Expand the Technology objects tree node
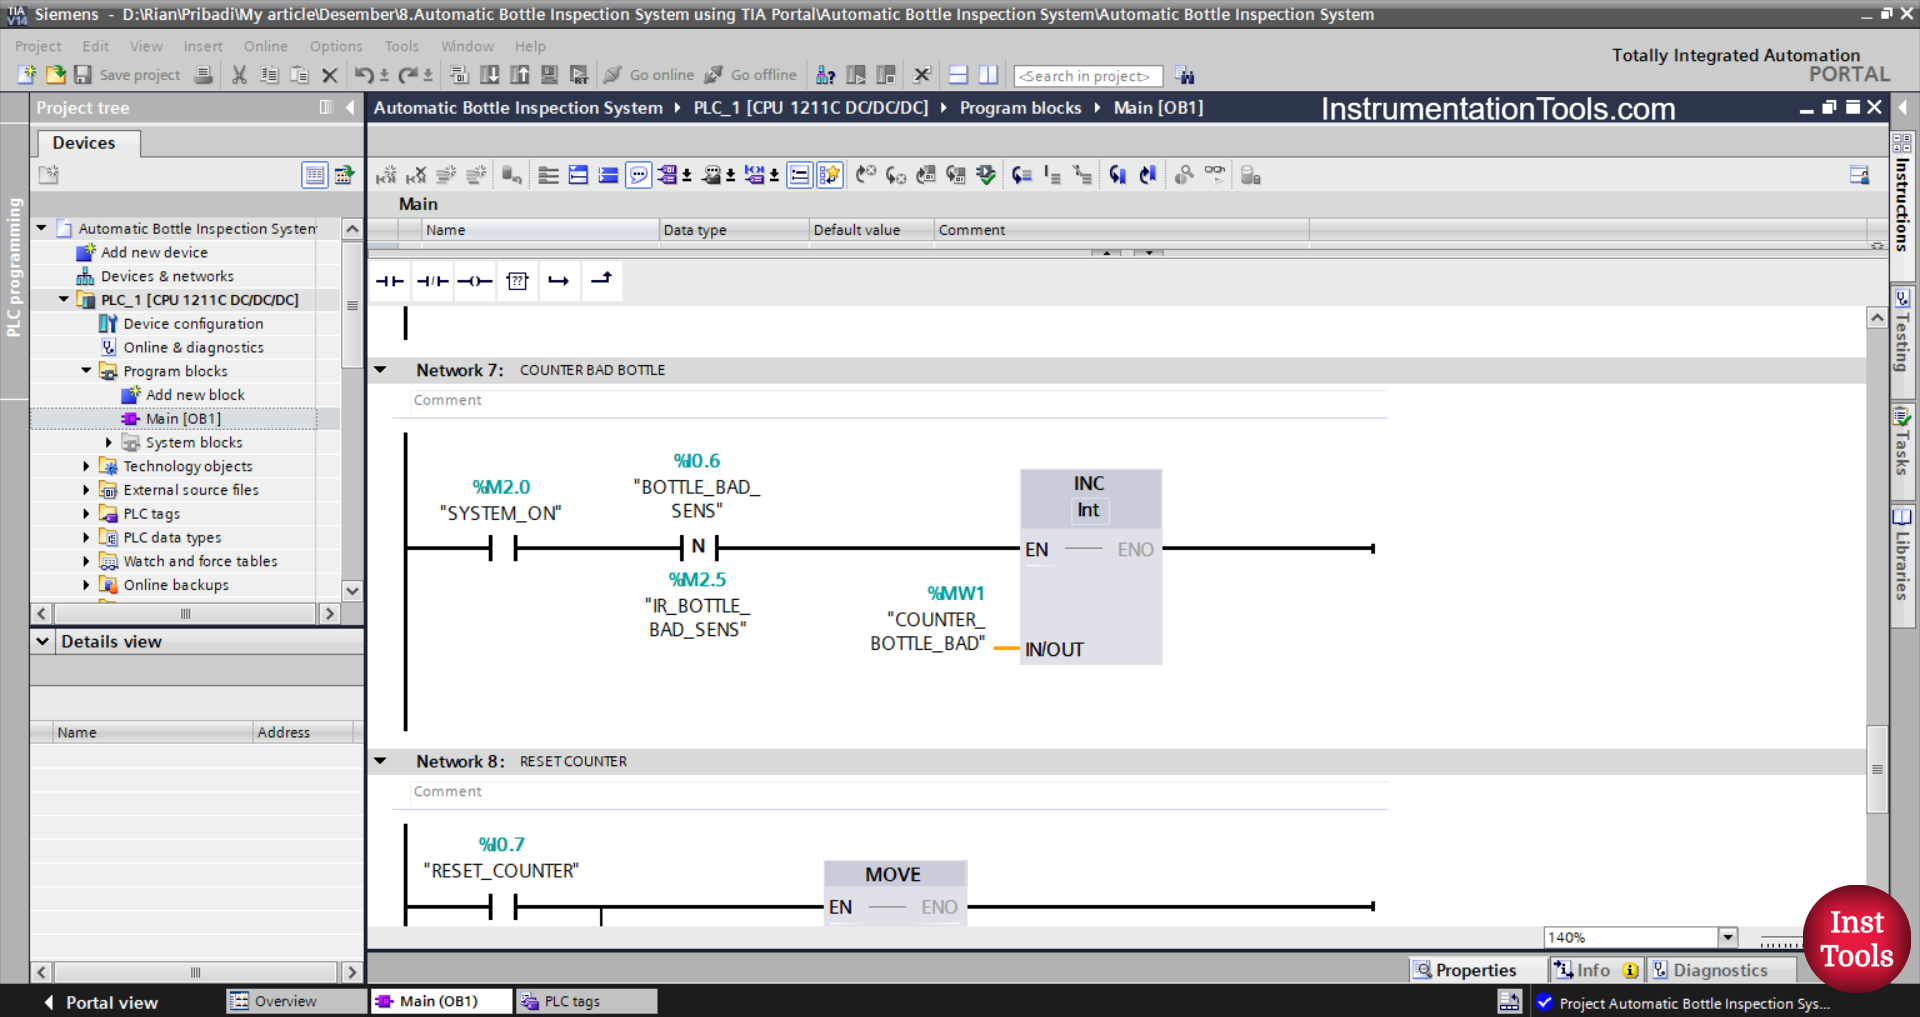Viewport: 1920px width, 1017px height. point(85,466)
